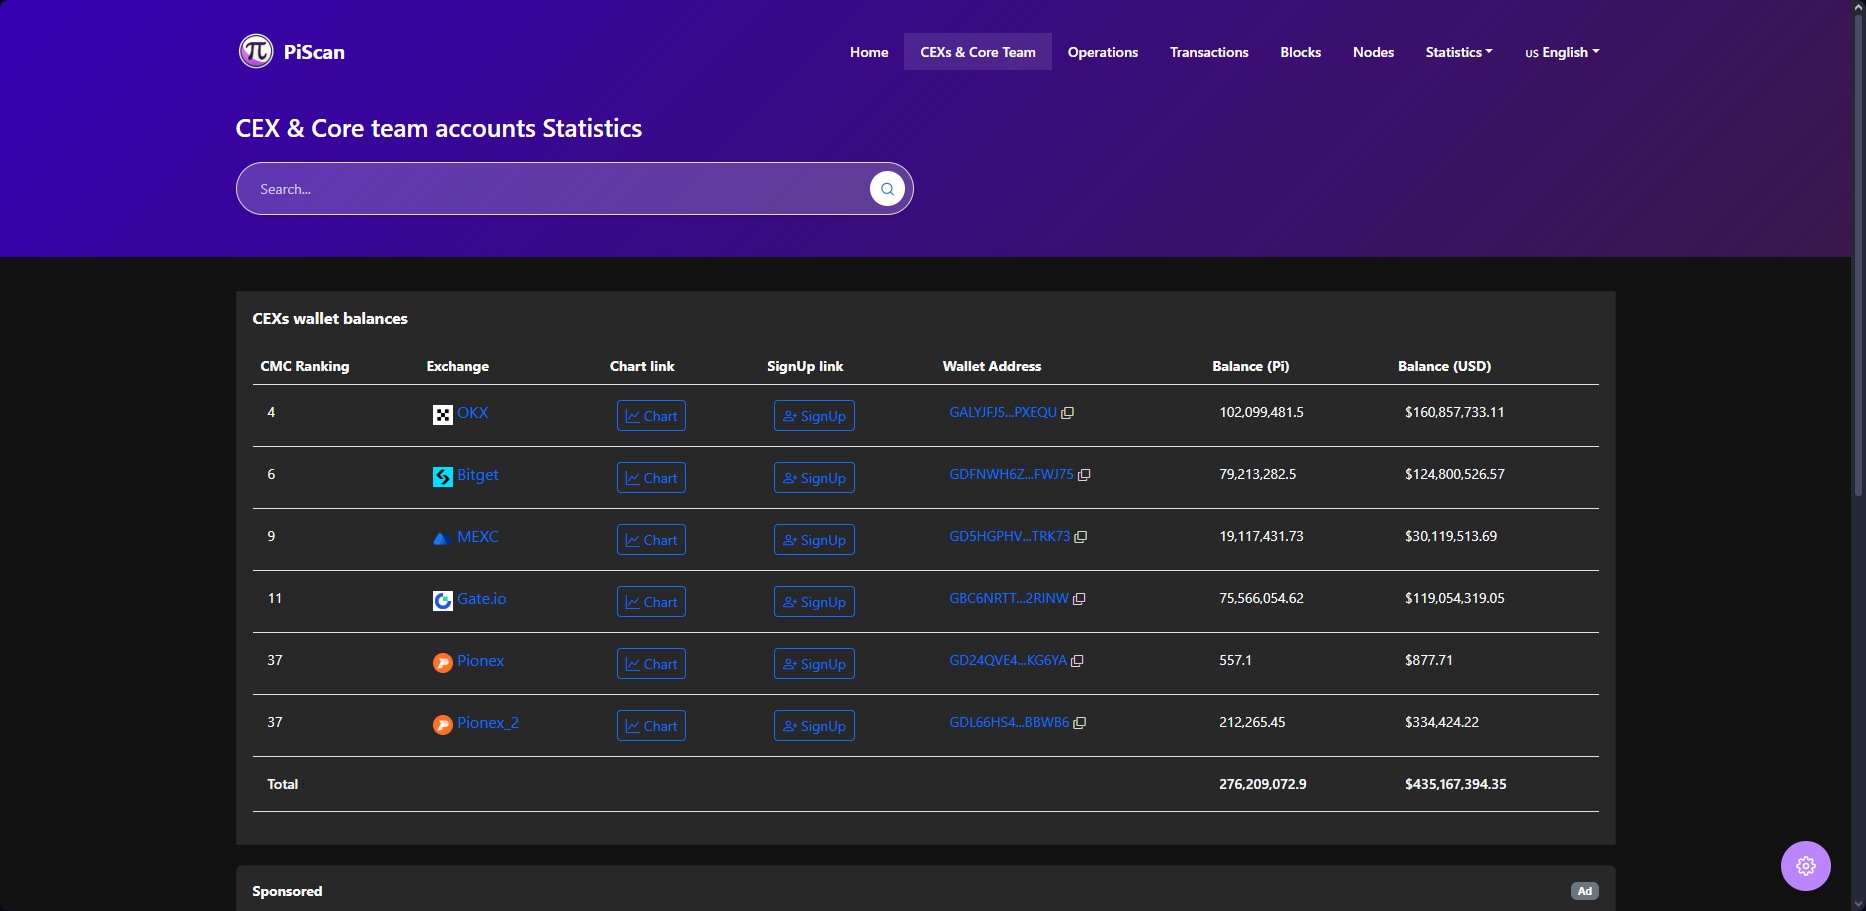Click the CMC Ranking column header
The image size is (1866, 911).
click(x=305, y=367)
